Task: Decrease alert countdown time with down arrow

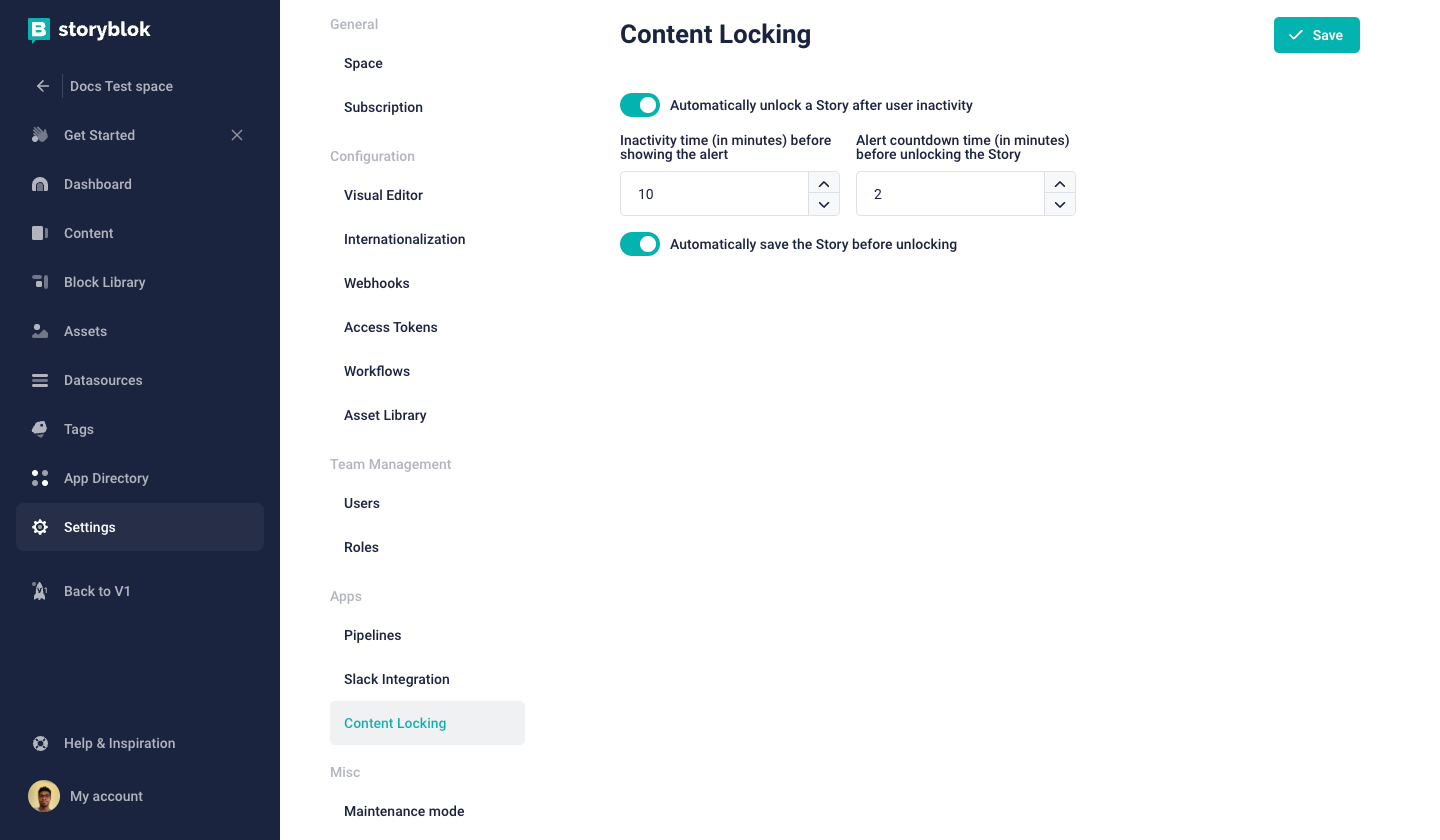Action: tap(1059, 204)
